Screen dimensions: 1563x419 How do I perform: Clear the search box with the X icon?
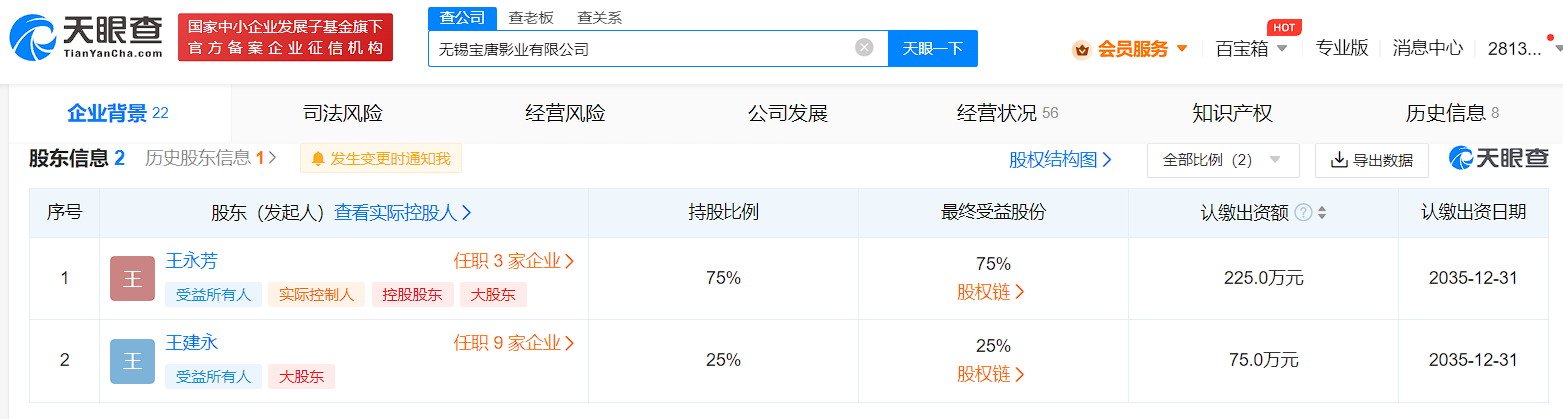click(x=864, y=47)
